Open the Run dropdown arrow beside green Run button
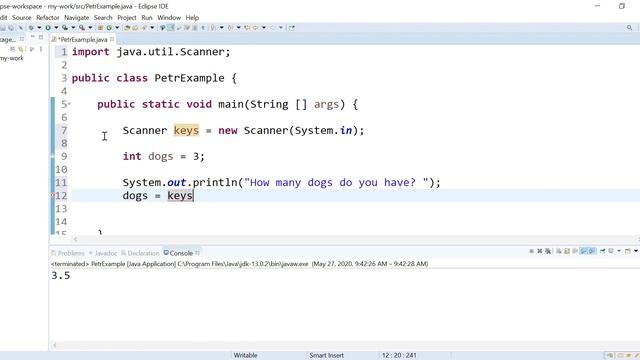The image size is (640, 360). click(56, 28)
